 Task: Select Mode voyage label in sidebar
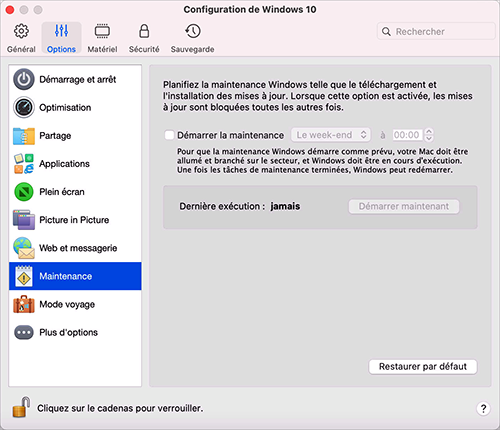click(x=67, y=304)
